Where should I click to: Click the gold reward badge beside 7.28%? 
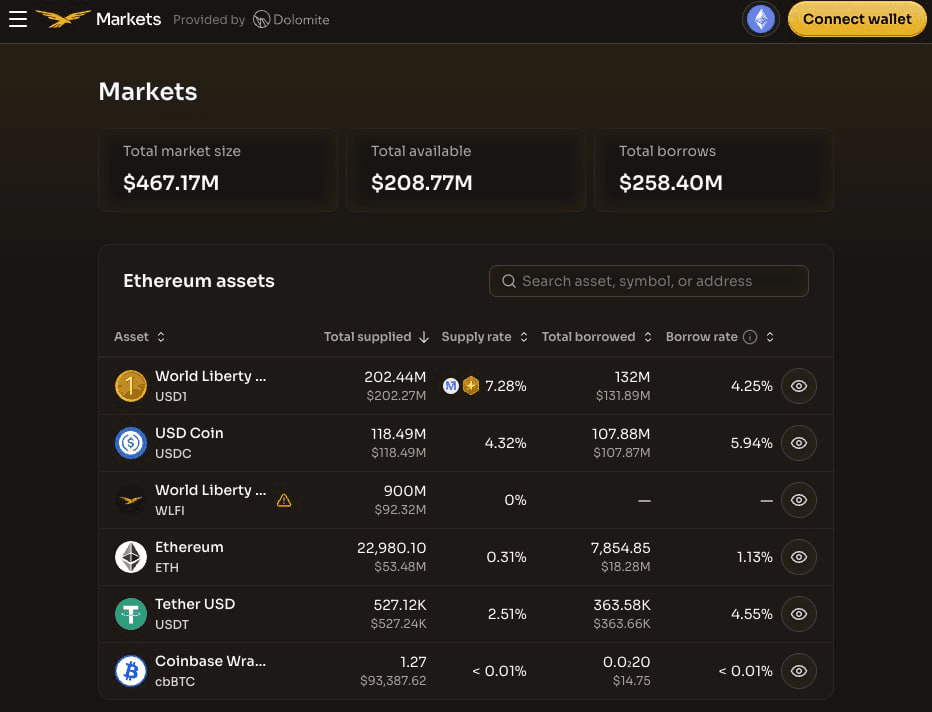471,386
